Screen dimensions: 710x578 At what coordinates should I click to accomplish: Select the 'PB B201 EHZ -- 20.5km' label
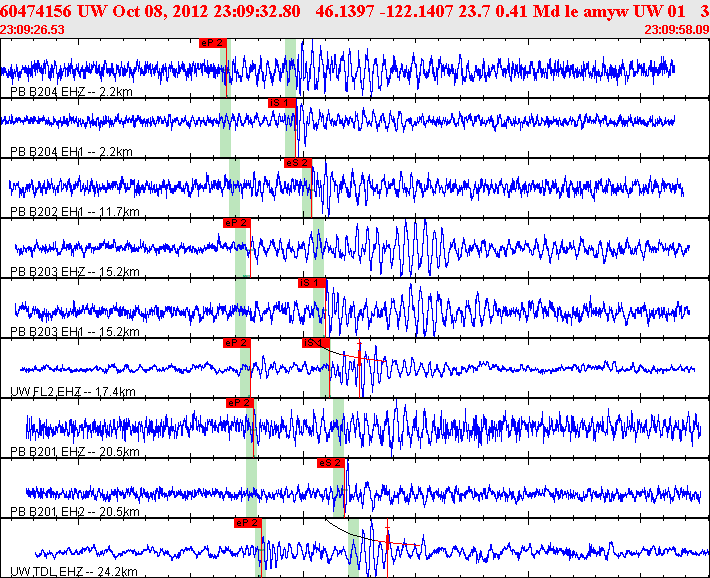click(x=75, y=452)
